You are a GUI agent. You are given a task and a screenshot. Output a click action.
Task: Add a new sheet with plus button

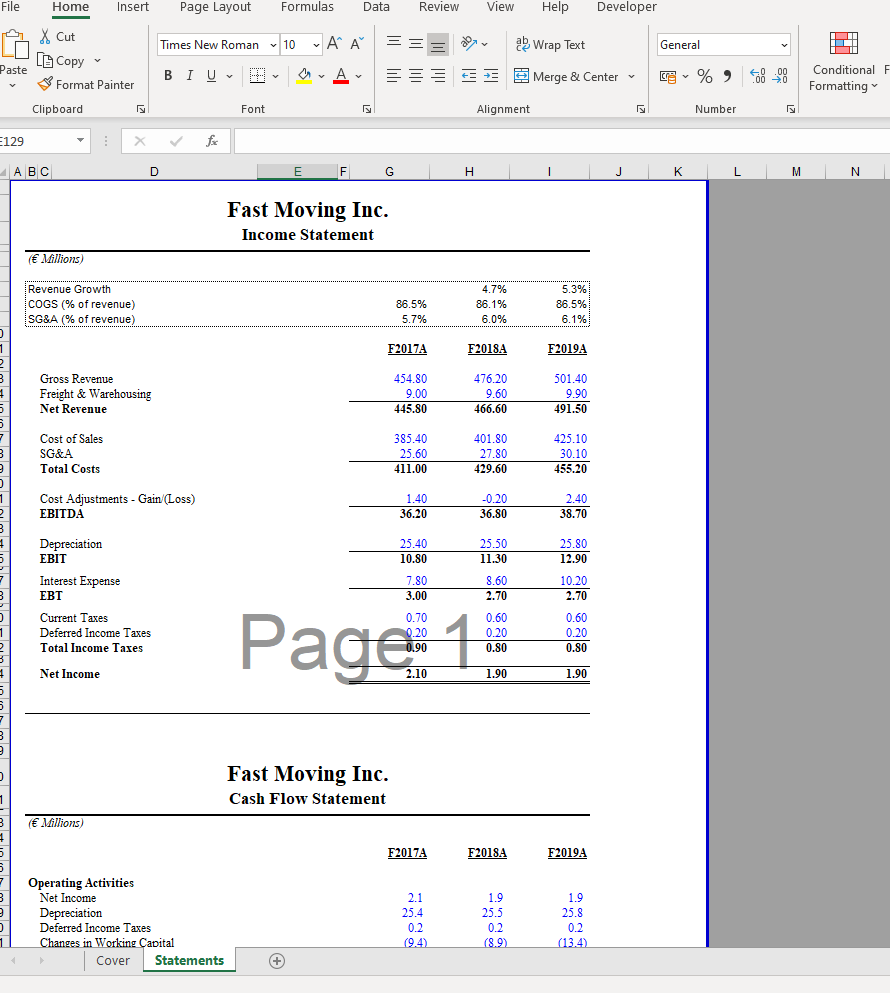[277, 961]
